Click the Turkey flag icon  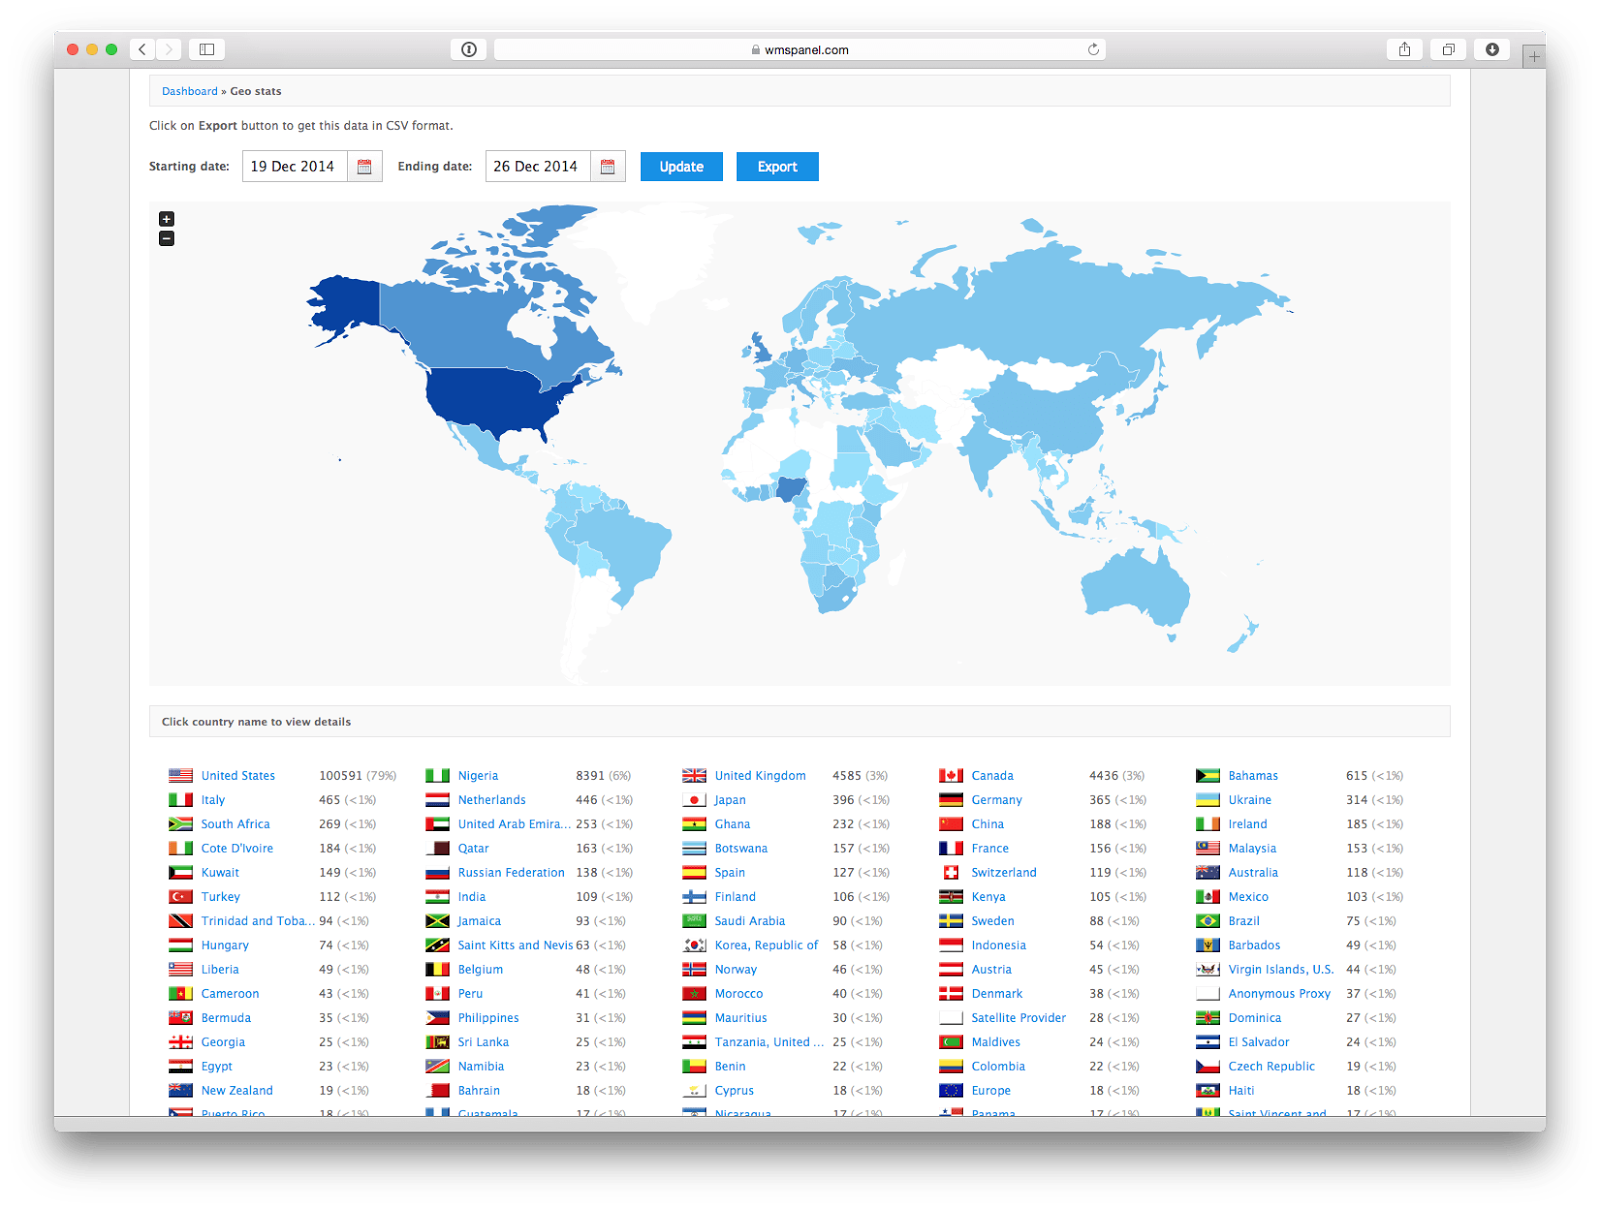pos(181,897)
